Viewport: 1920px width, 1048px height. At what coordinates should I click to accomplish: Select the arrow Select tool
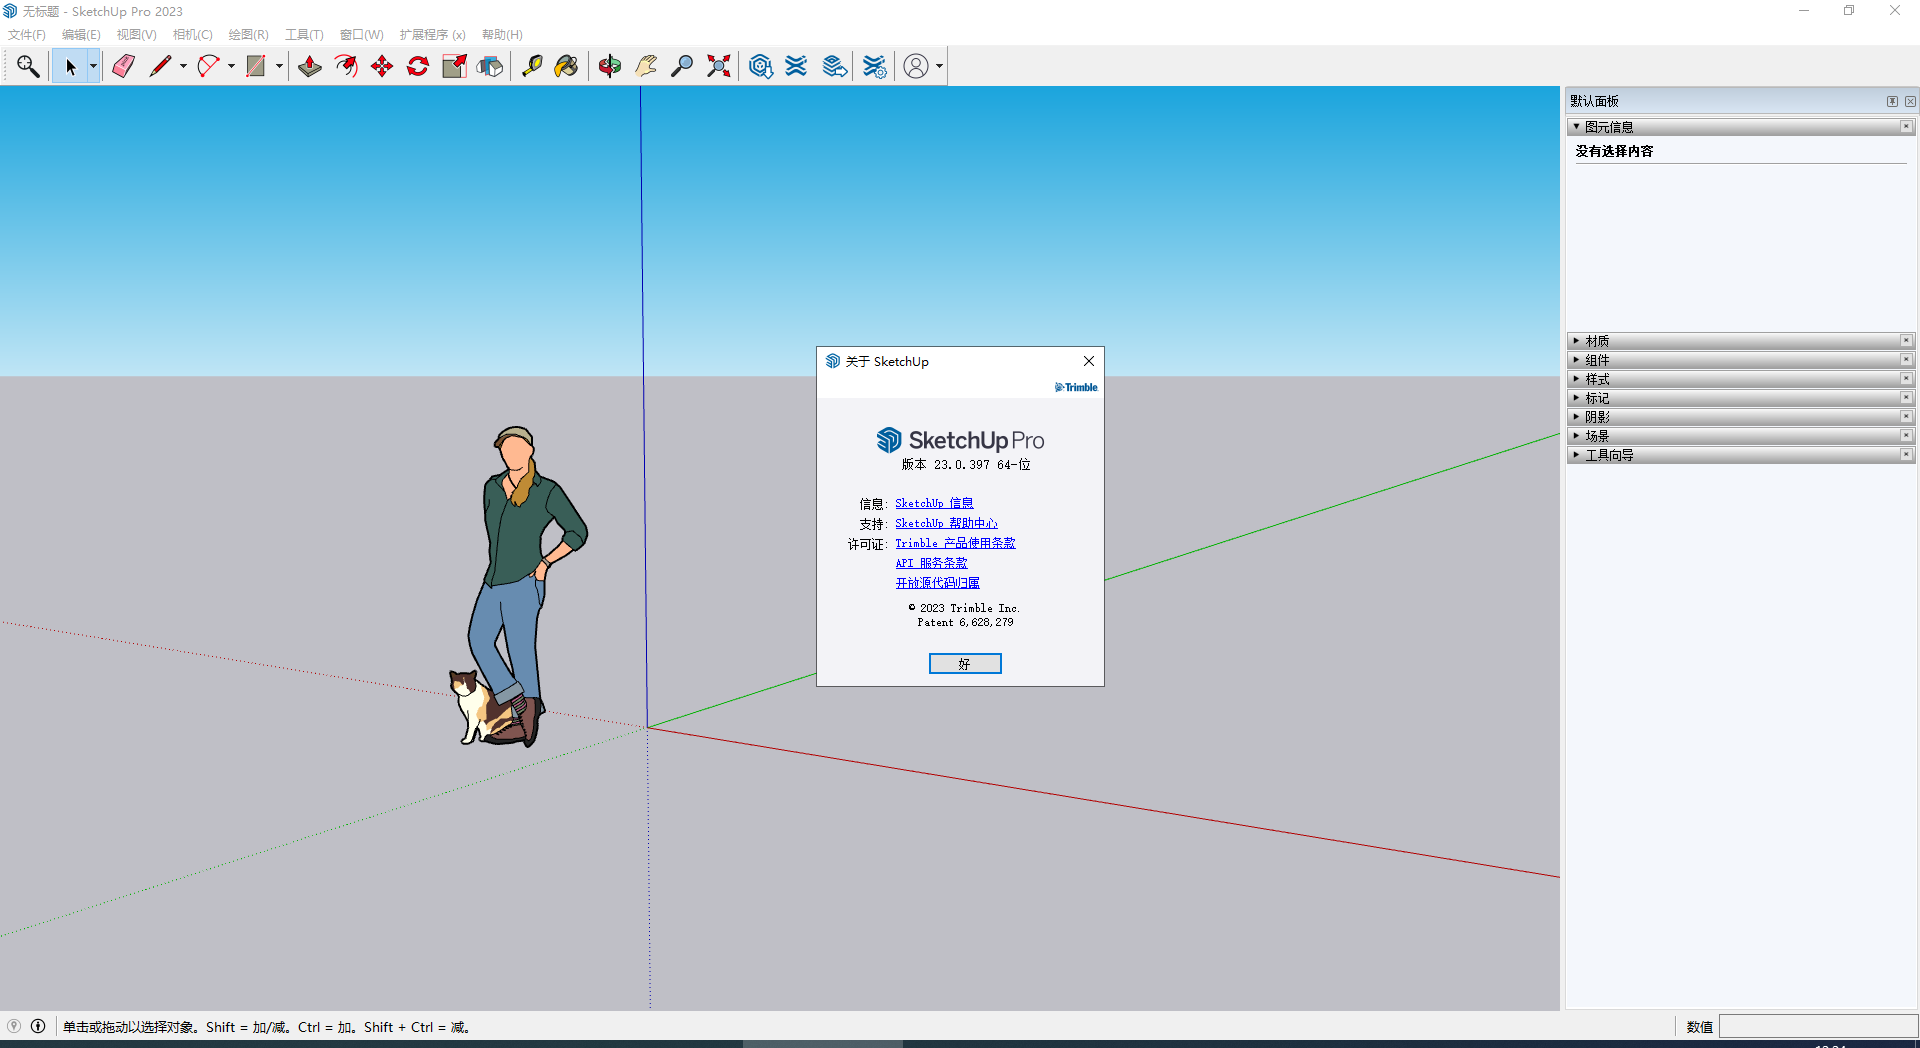click(70, 66)
